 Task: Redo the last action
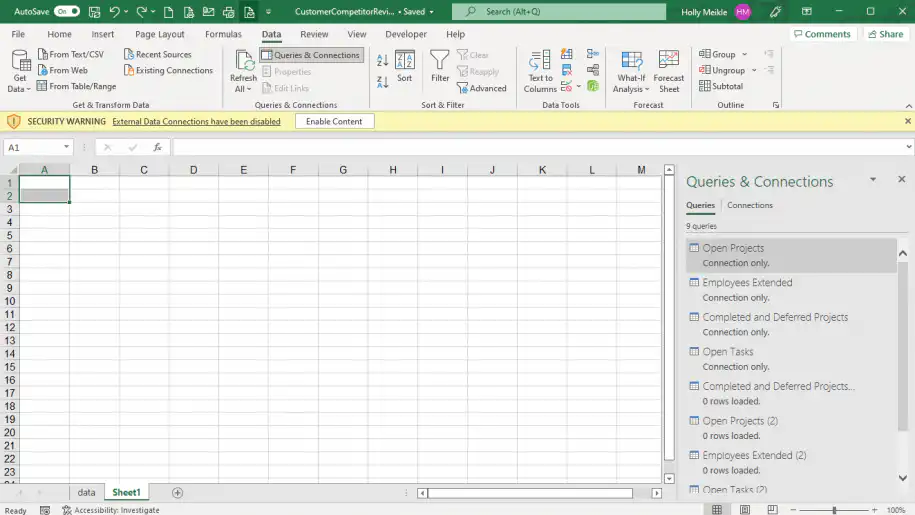pyautogui.click(x=142, y=12)
